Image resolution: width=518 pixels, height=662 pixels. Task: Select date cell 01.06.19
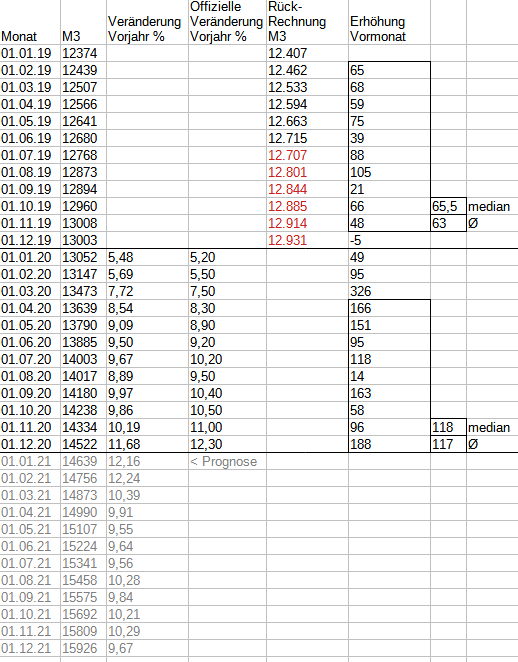tap(30, 138)
